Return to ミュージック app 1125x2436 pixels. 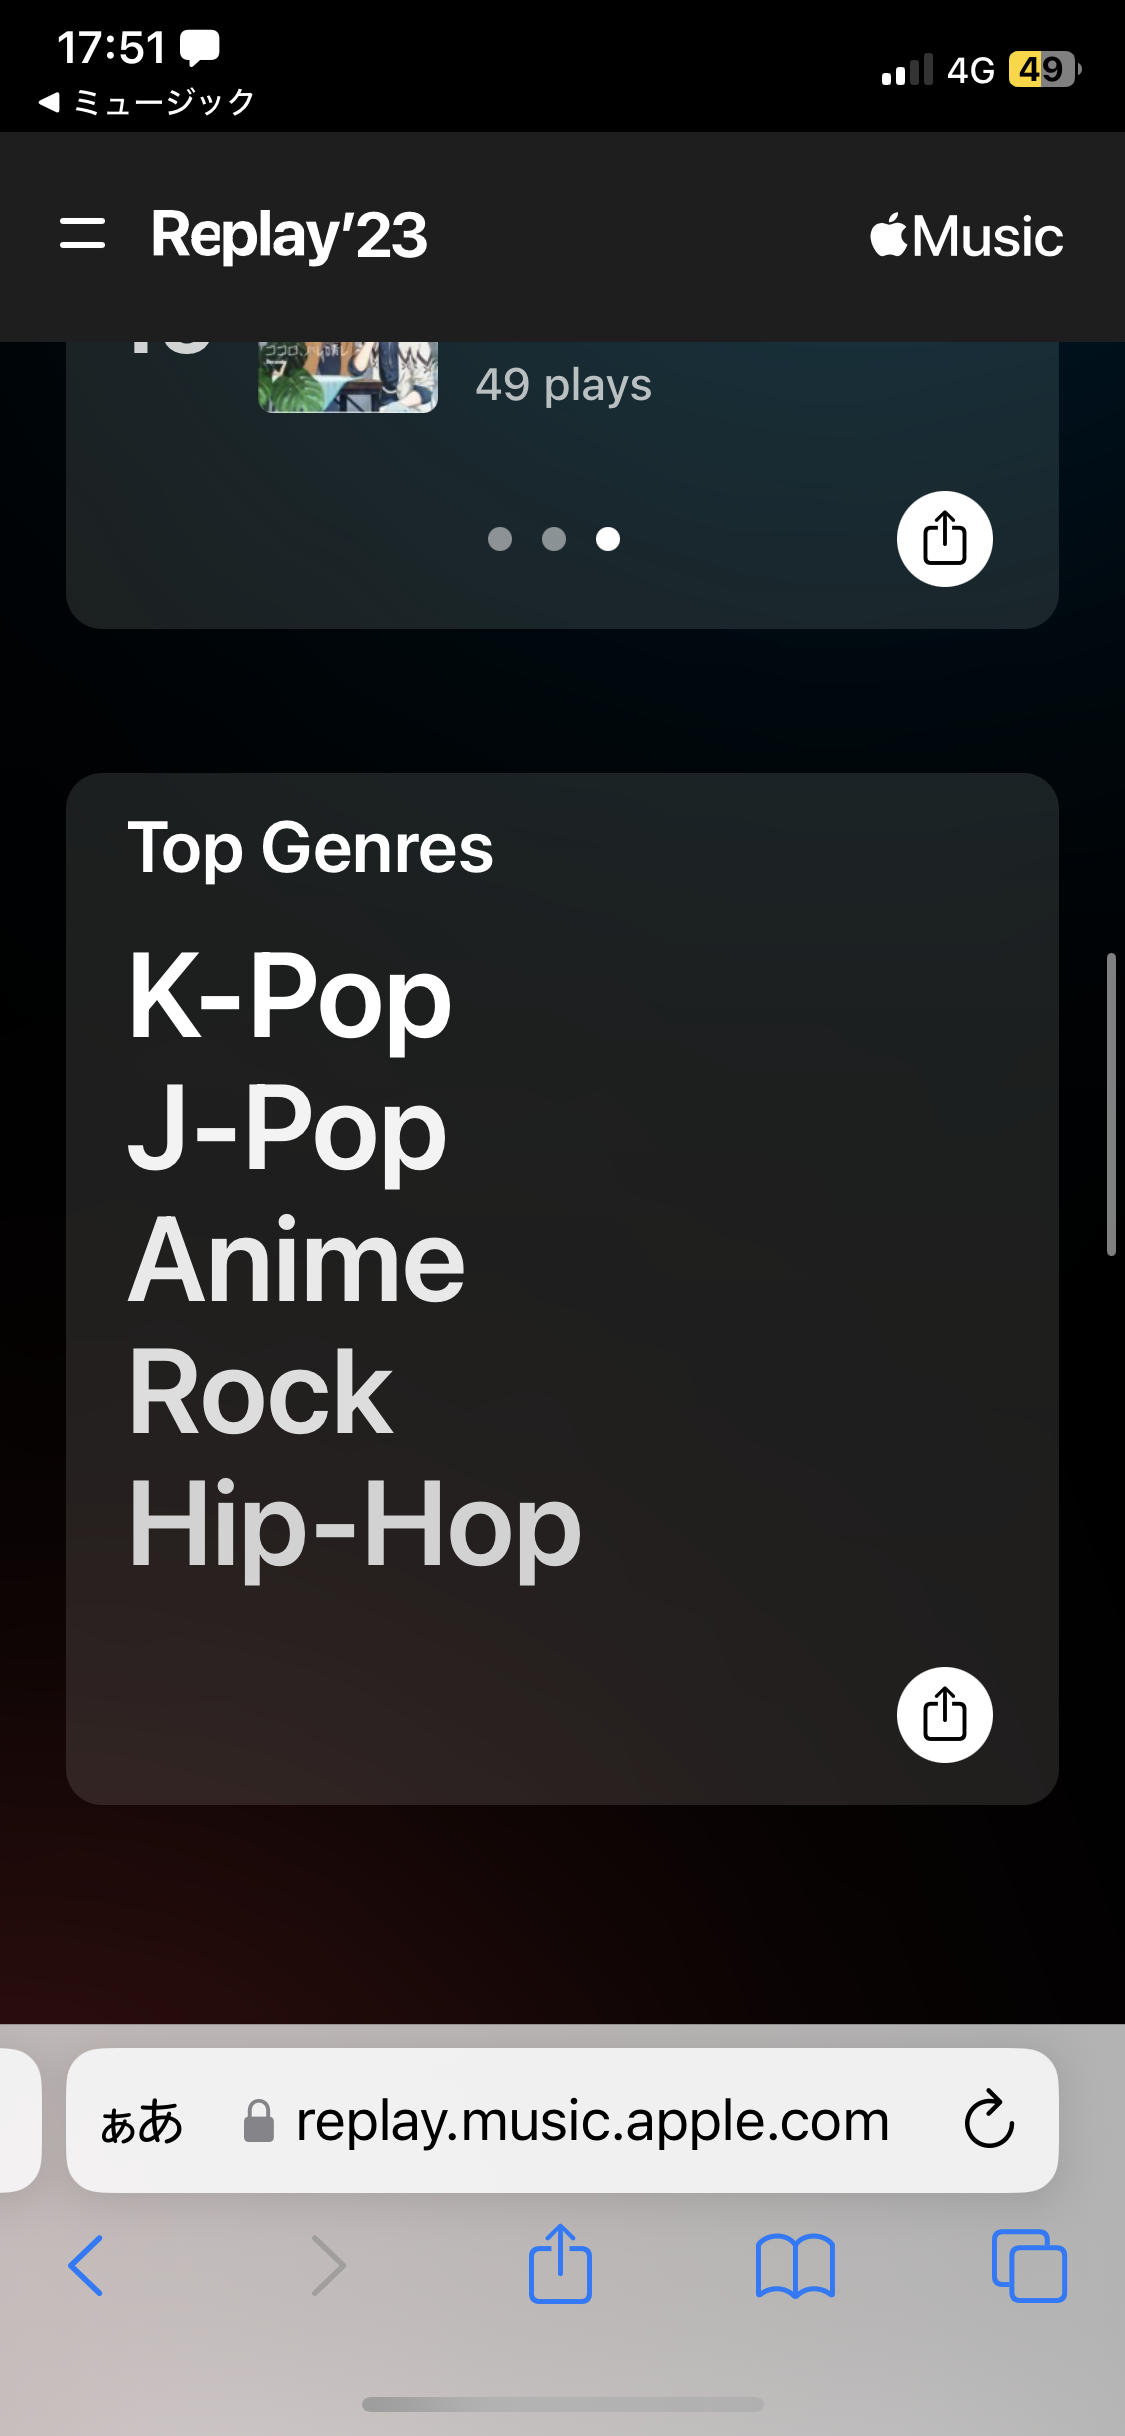tap(146, 101)
